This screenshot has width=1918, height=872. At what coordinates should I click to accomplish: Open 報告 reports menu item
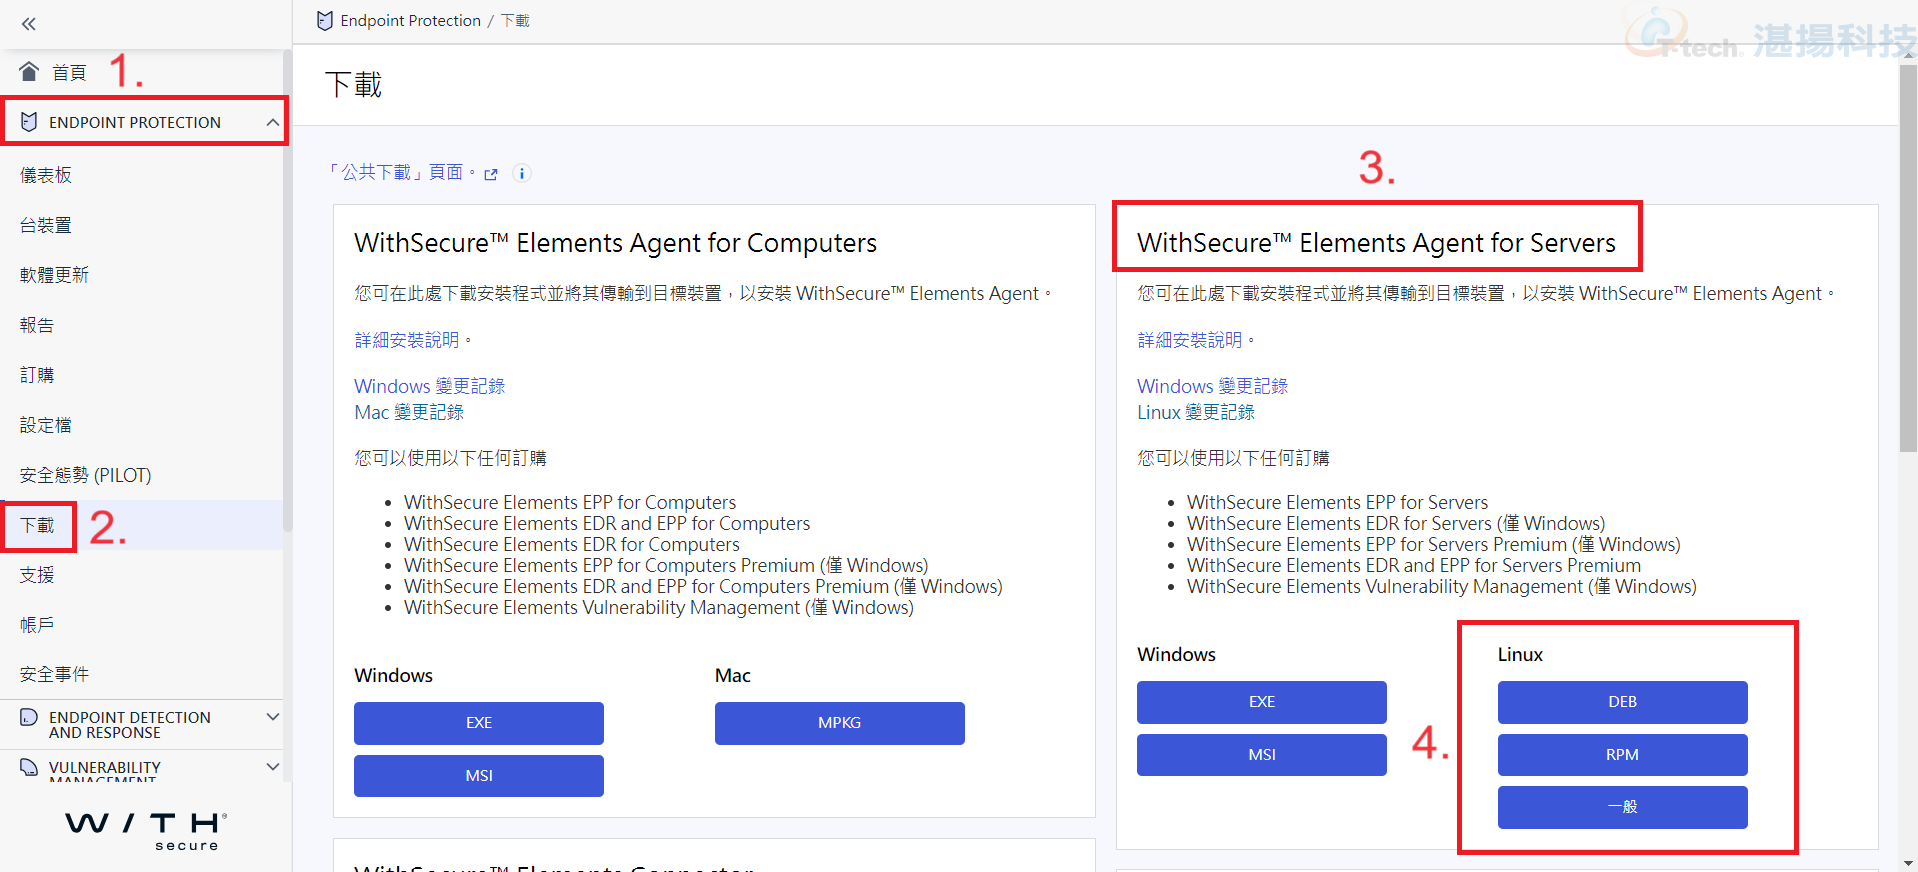point(37,325)
